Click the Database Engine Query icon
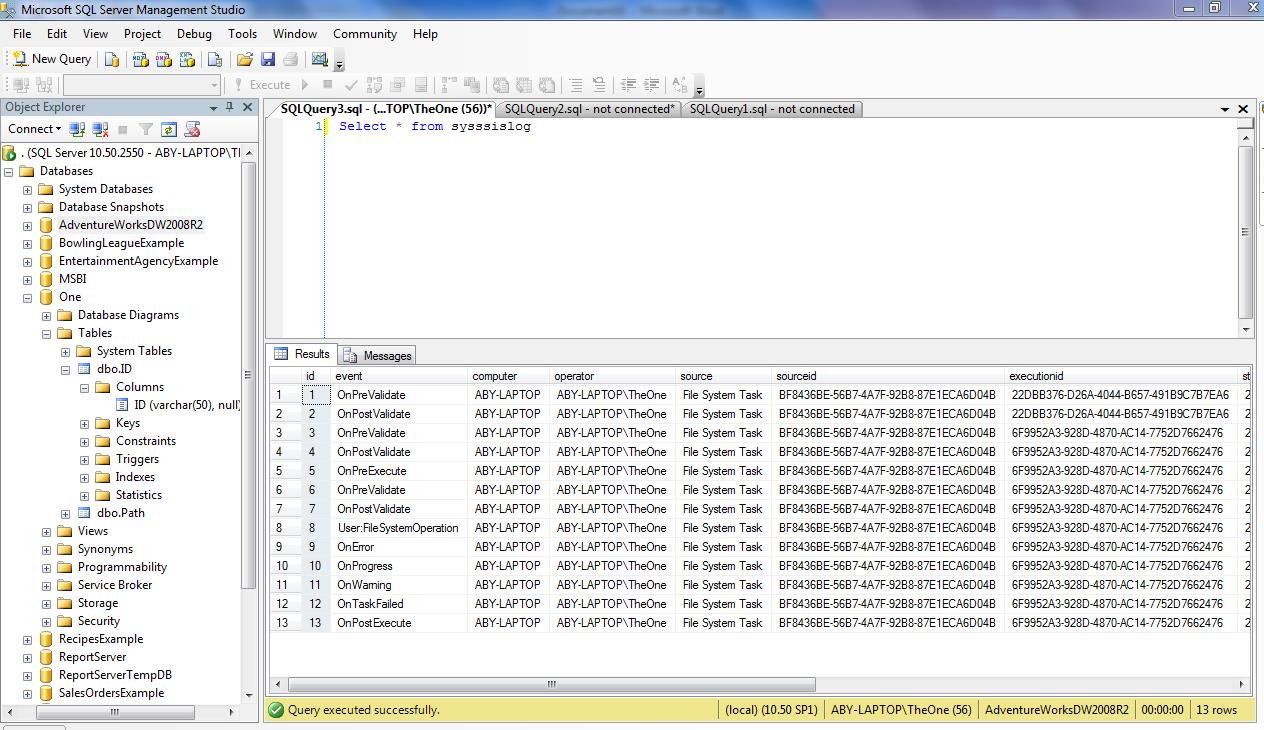Image resolution: width=1264 pixels, height=730 pixels. click(112, 59)
